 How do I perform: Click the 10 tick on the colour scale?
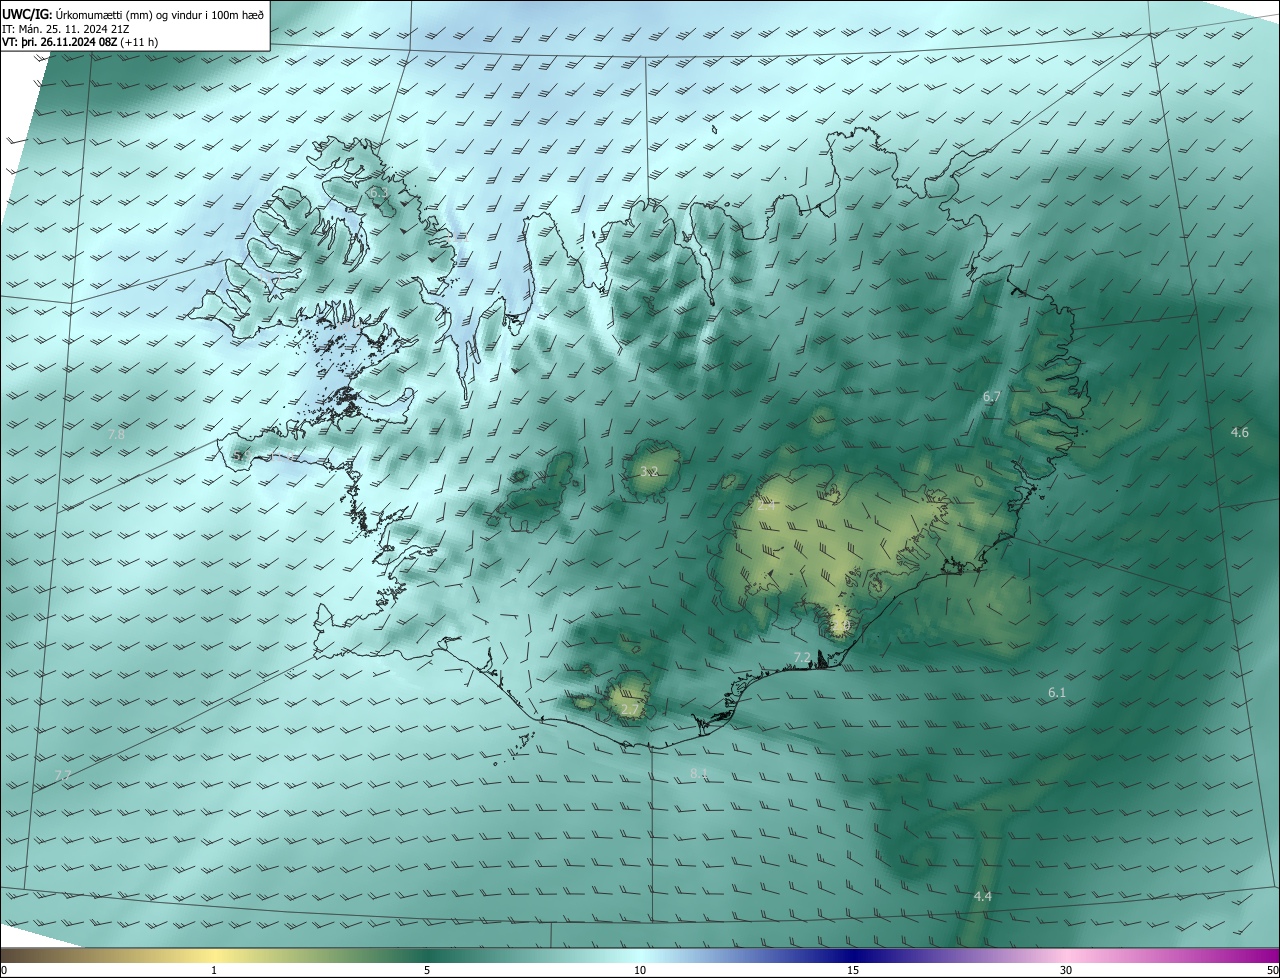[x=640, y=970]
